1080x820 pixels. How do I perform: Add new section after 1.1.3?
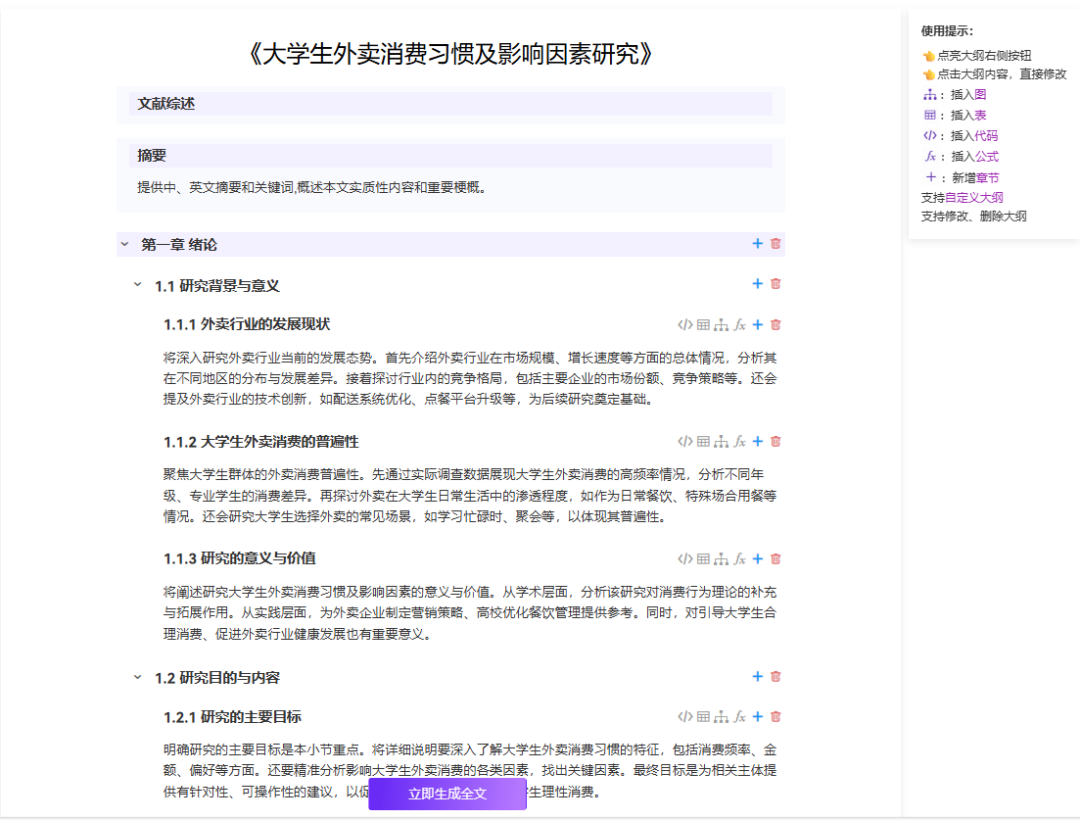click(757, 559)
